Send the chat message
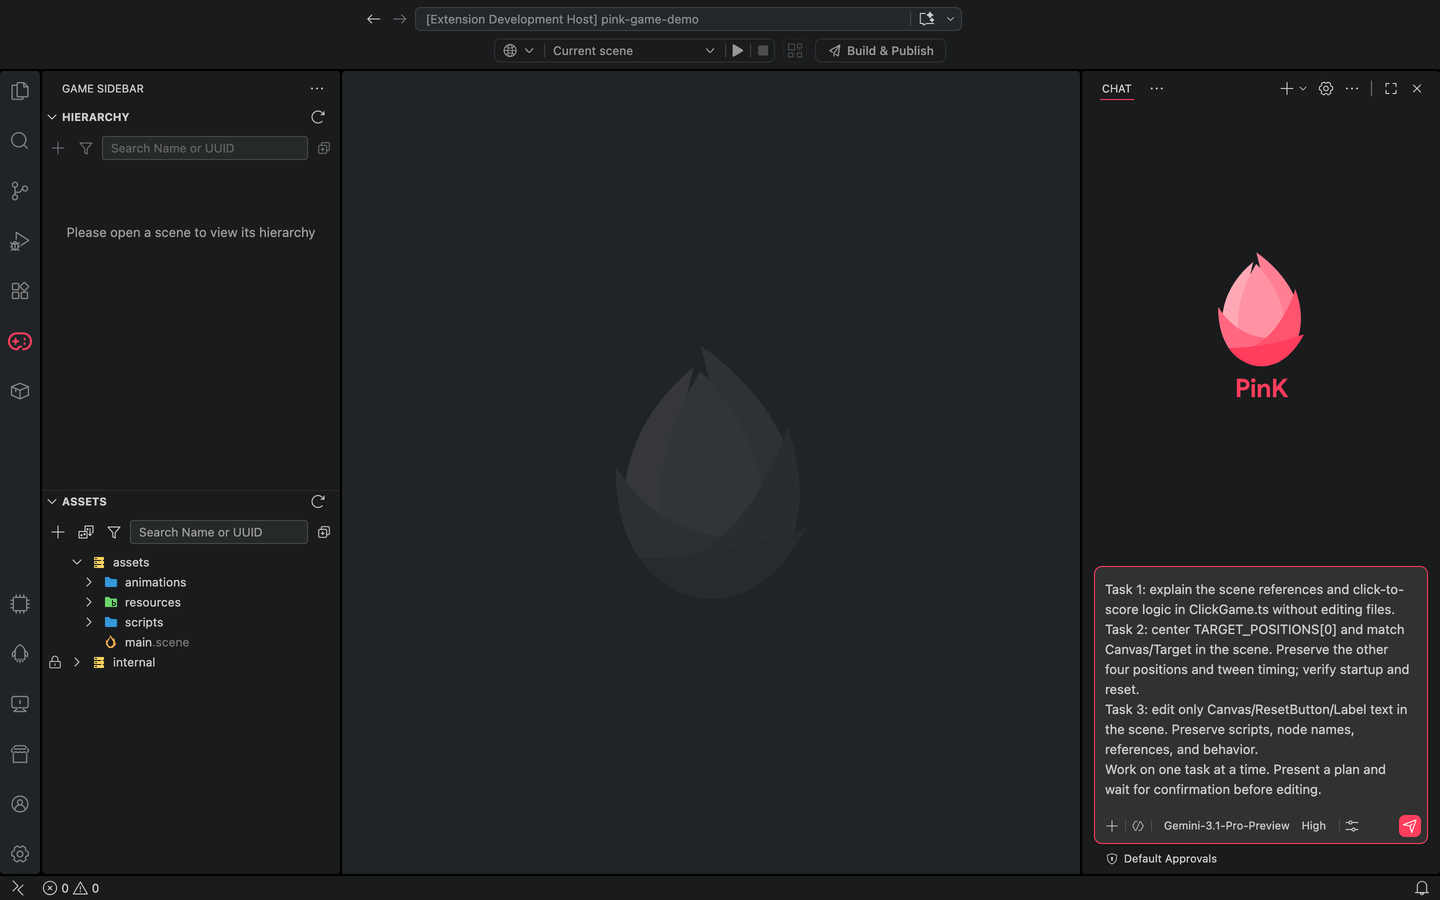Viewport: 1440px width, 900px height. (1409, 826)
